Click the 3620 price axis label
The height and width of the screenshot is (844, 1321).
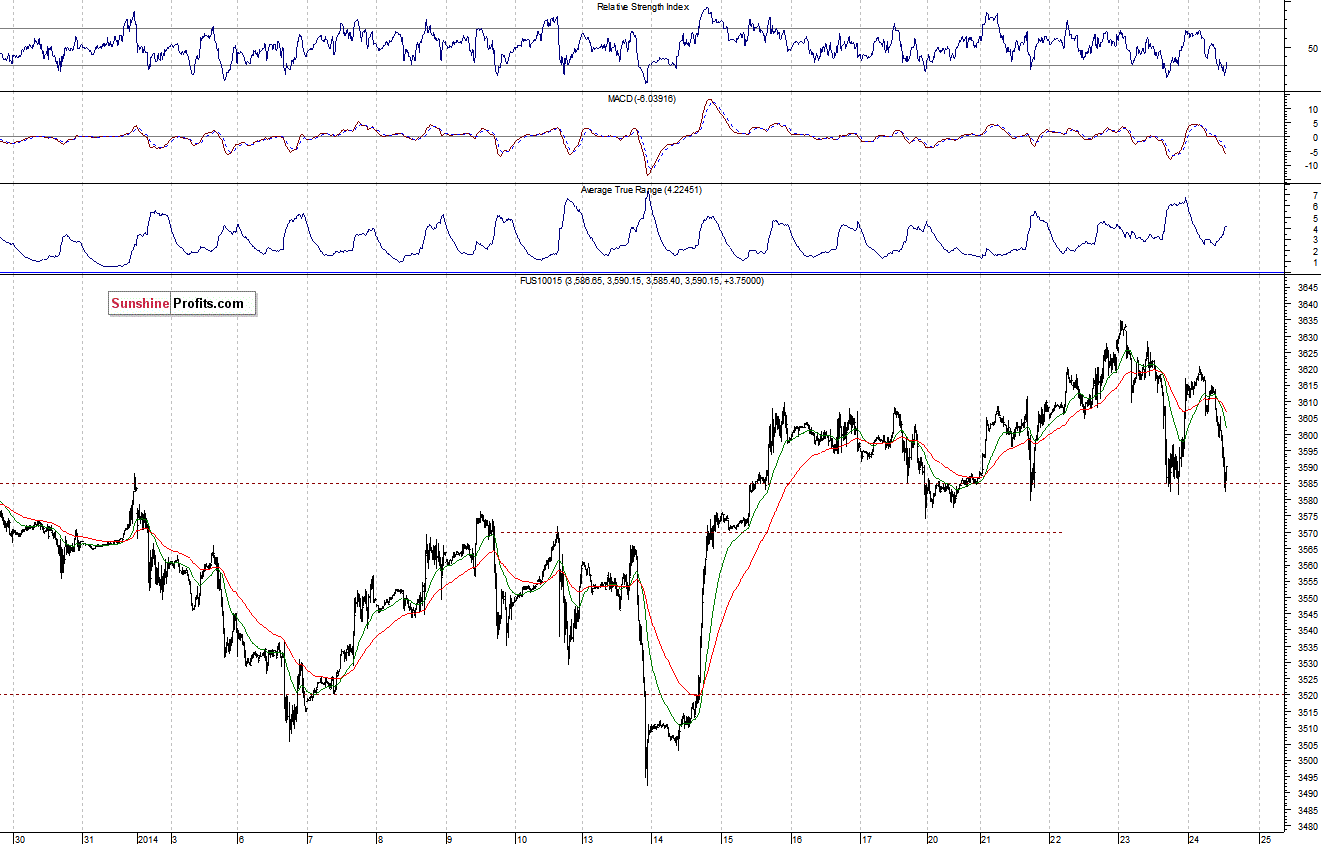pyautogui.click(x=1307, y=370)
